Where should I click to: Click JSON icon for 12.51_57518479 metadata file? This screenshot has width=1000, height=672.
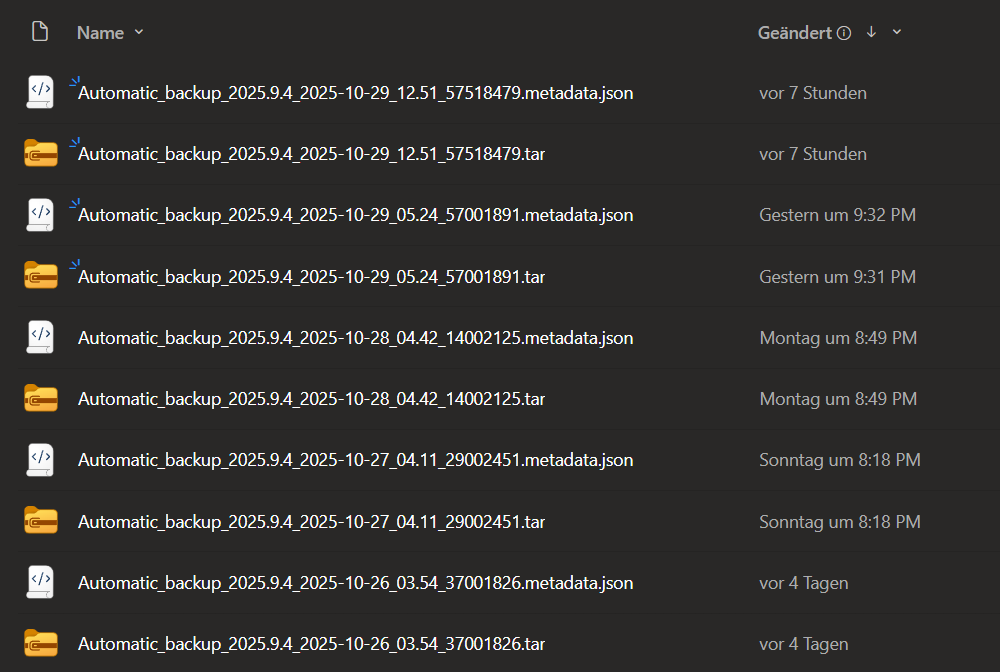40,93
